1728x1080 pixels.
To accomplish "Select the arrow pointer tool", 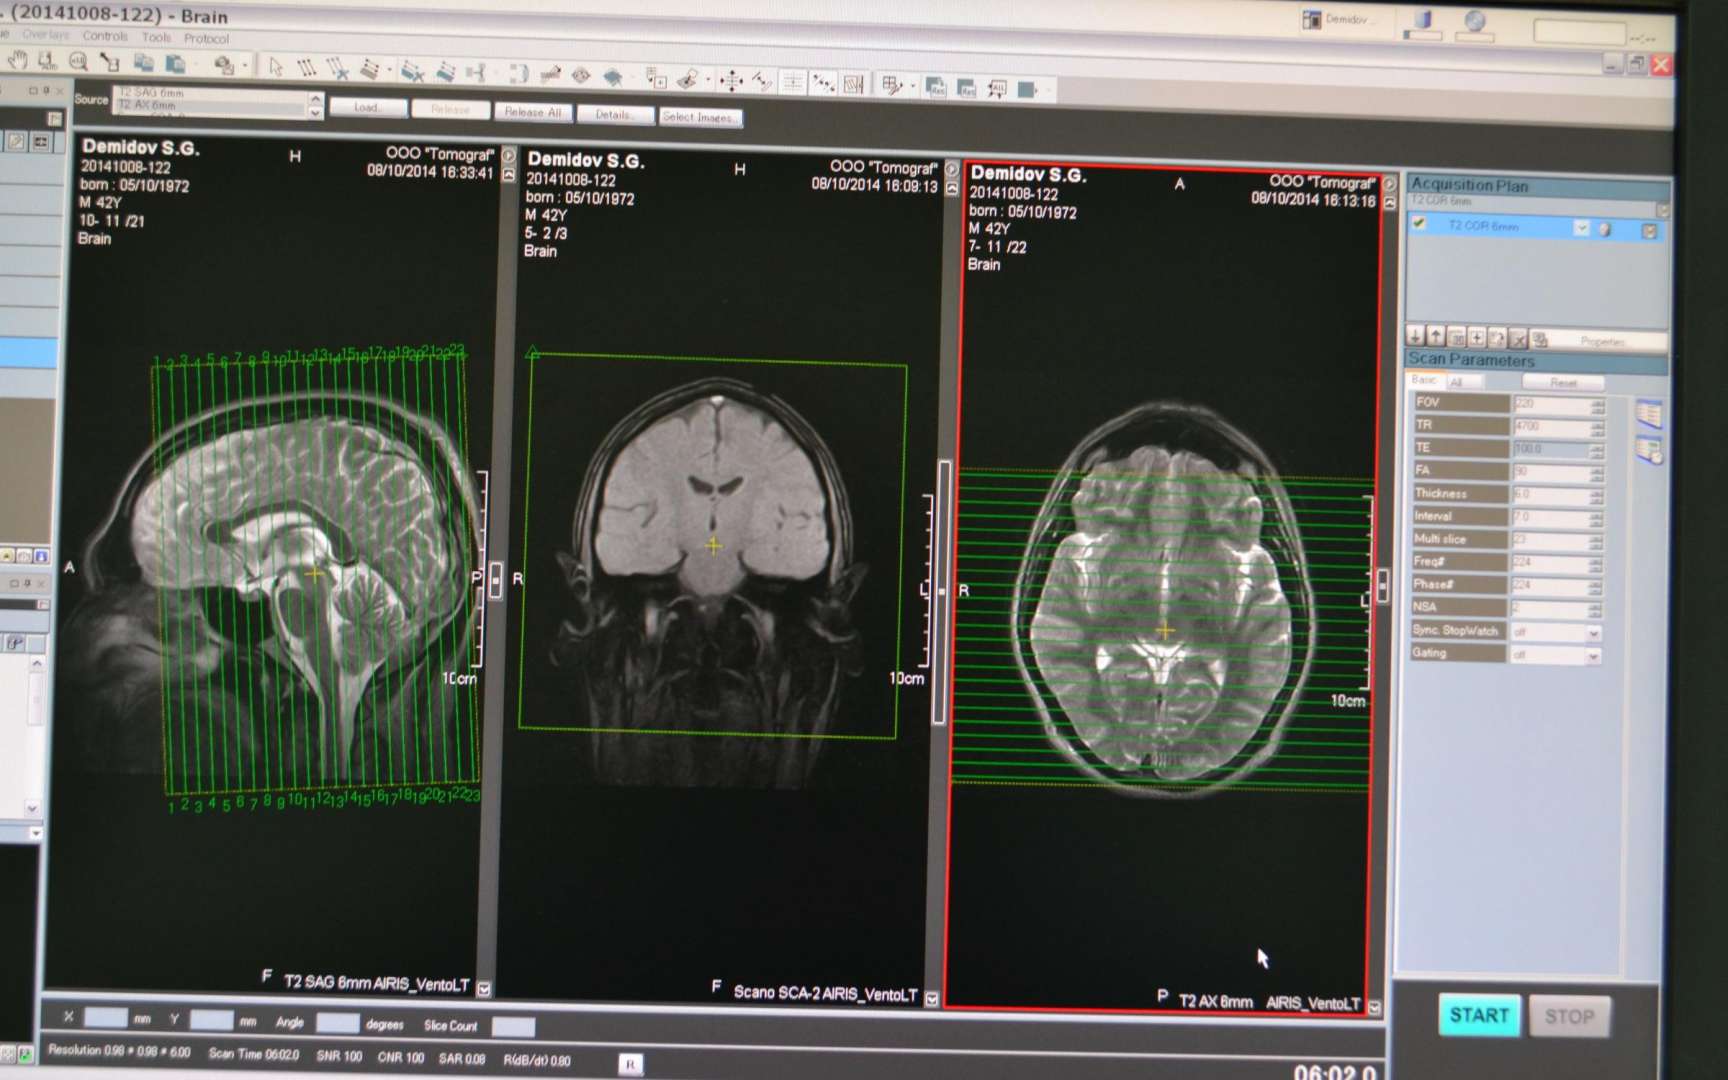I will click(x=275, y=67).
